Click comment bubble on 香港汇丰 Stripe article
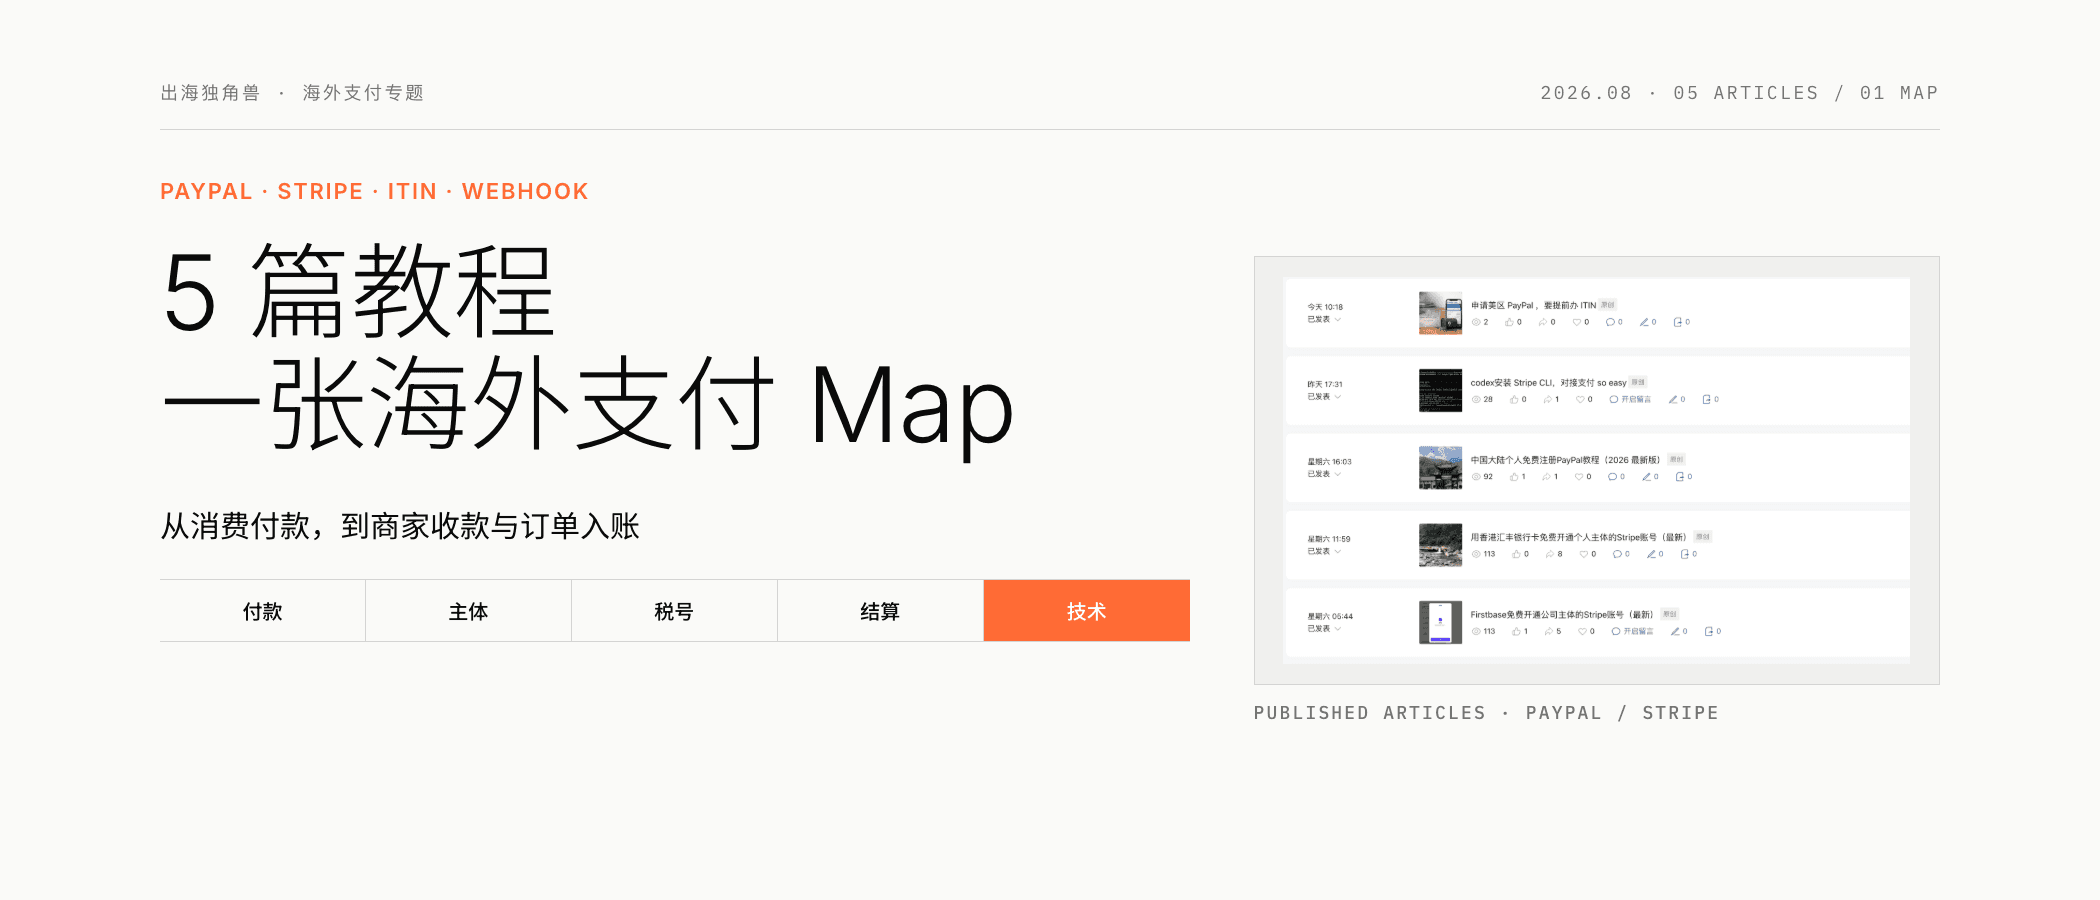Viewport: 2100px width, 900px height. pos(1617,554)
